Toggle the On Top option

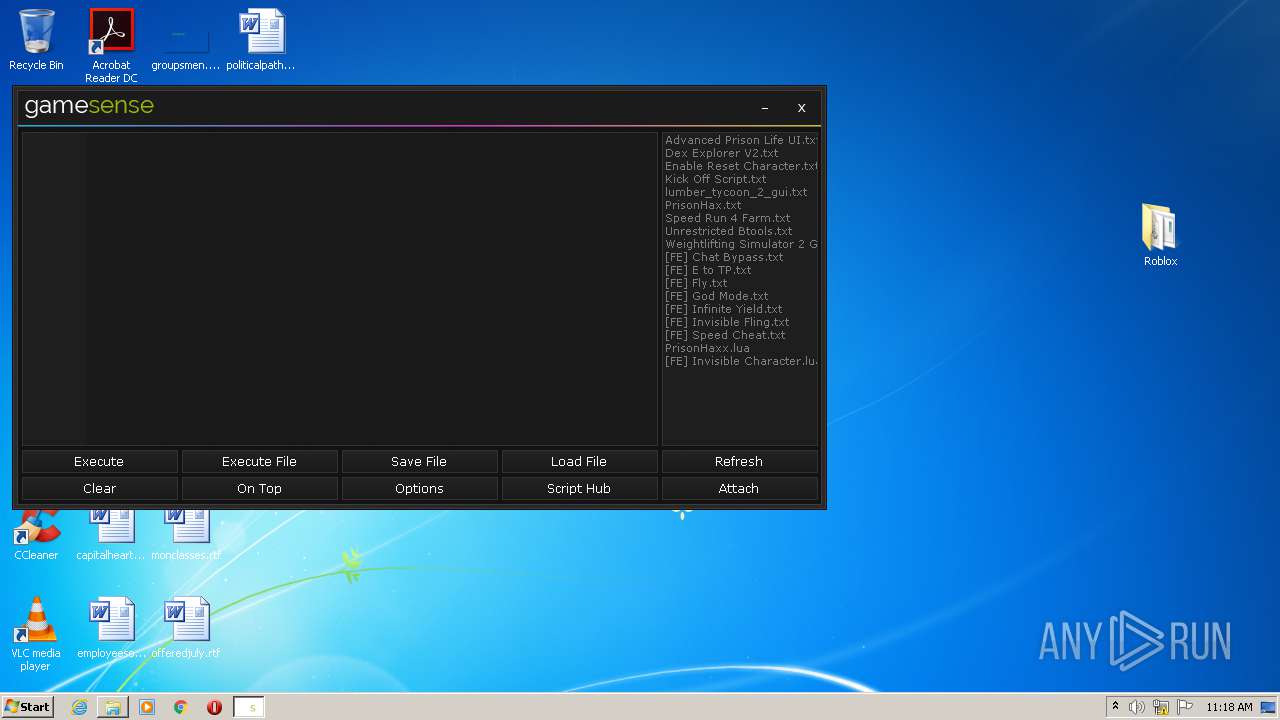point(259,488)
